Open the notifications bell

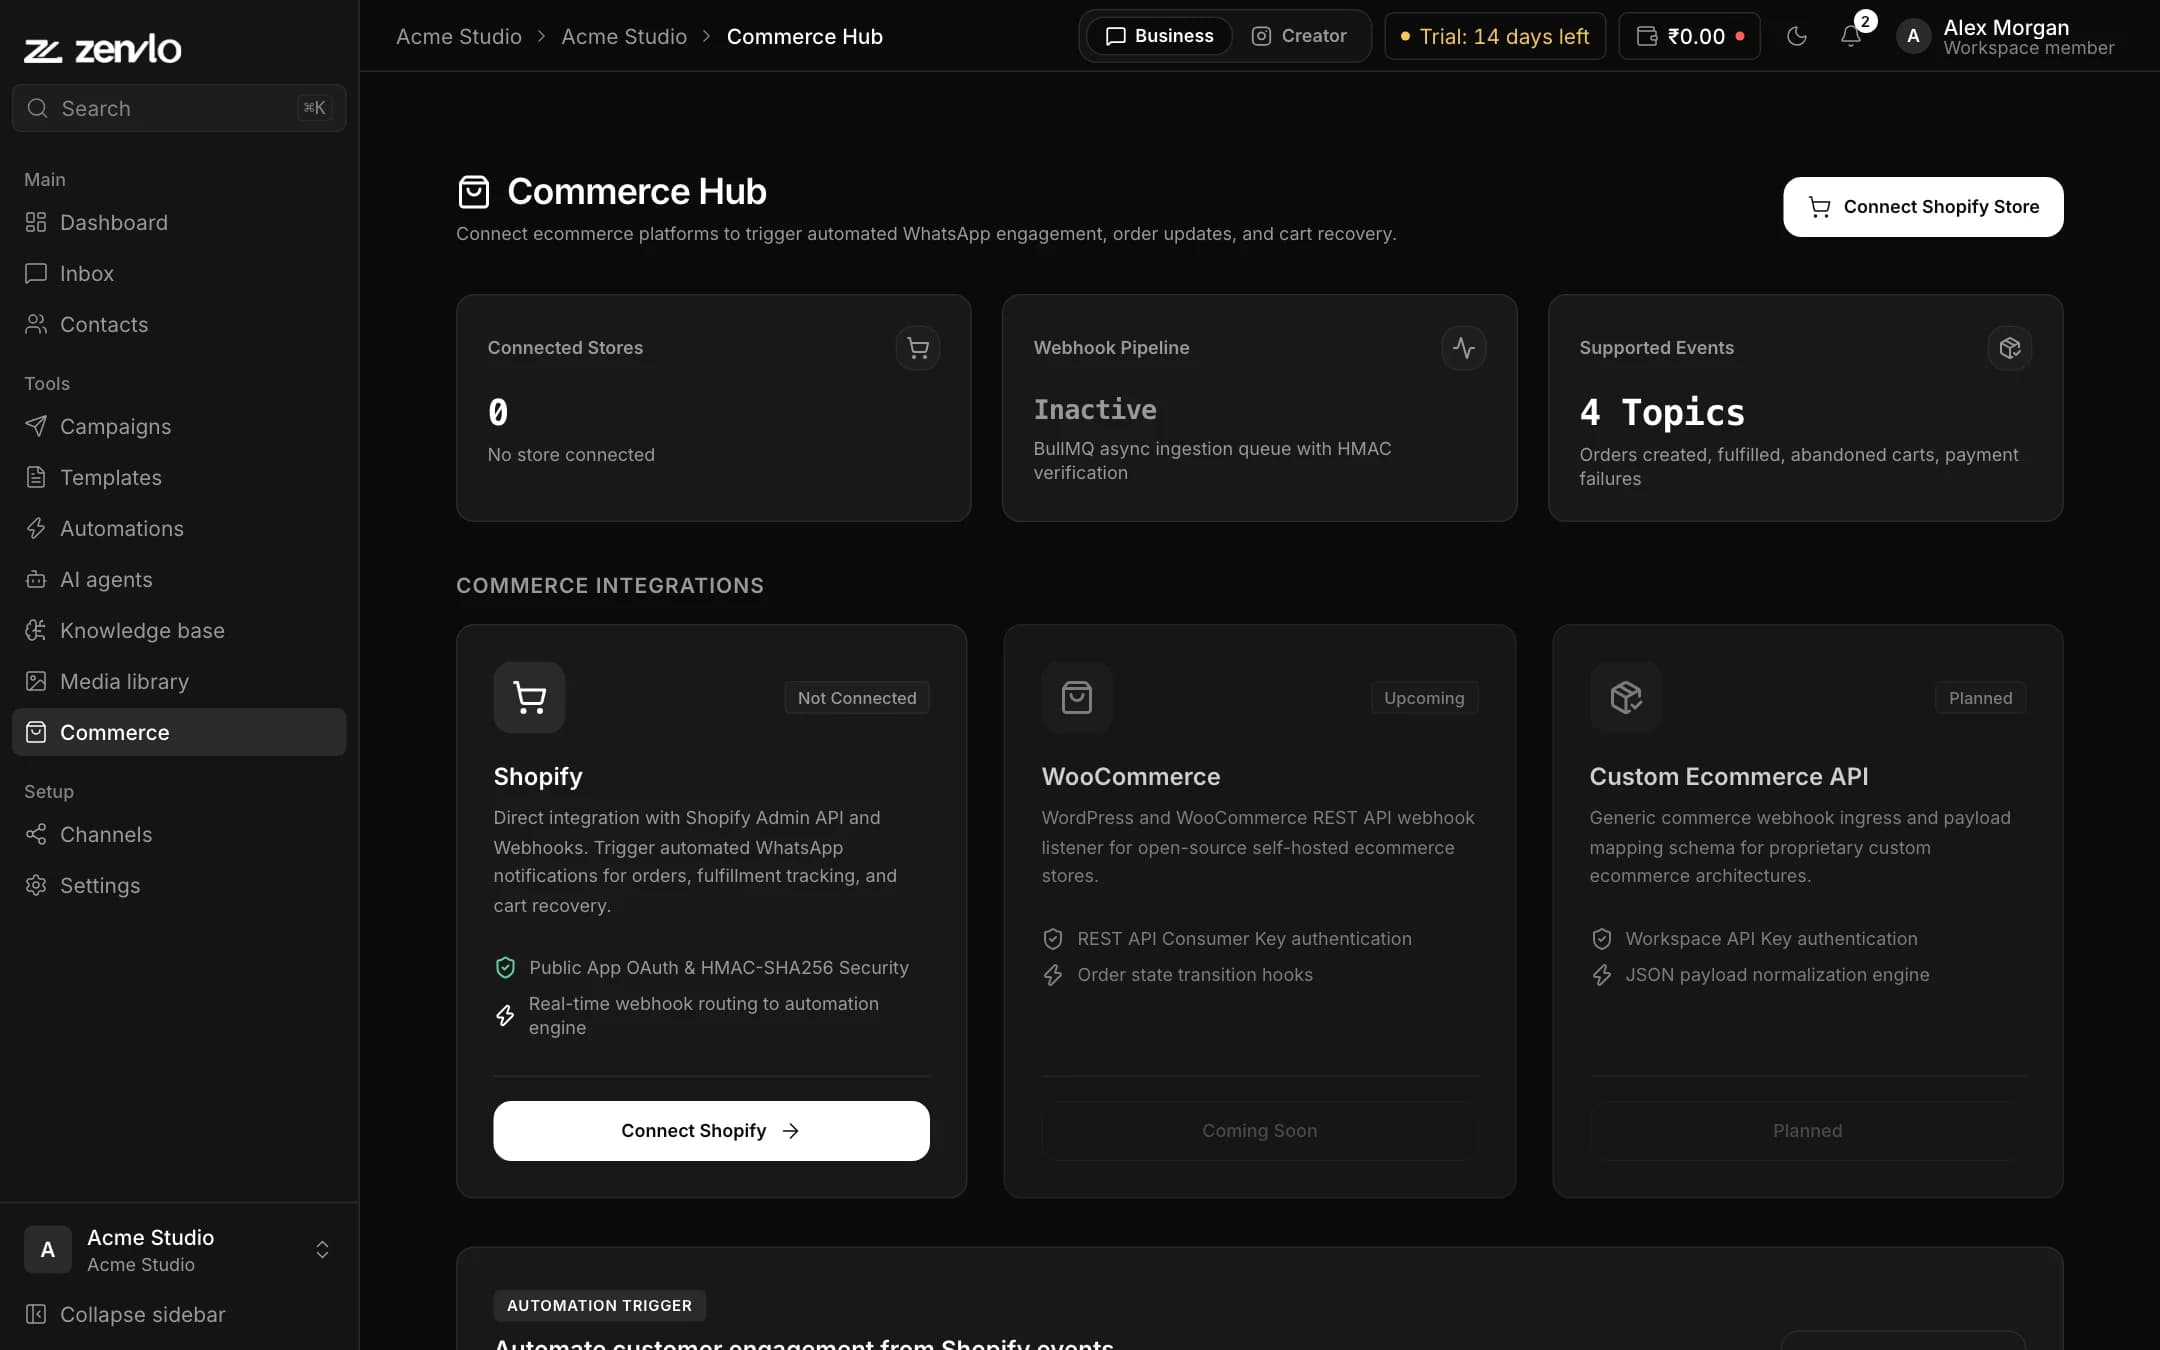(x=1851, y=36)
